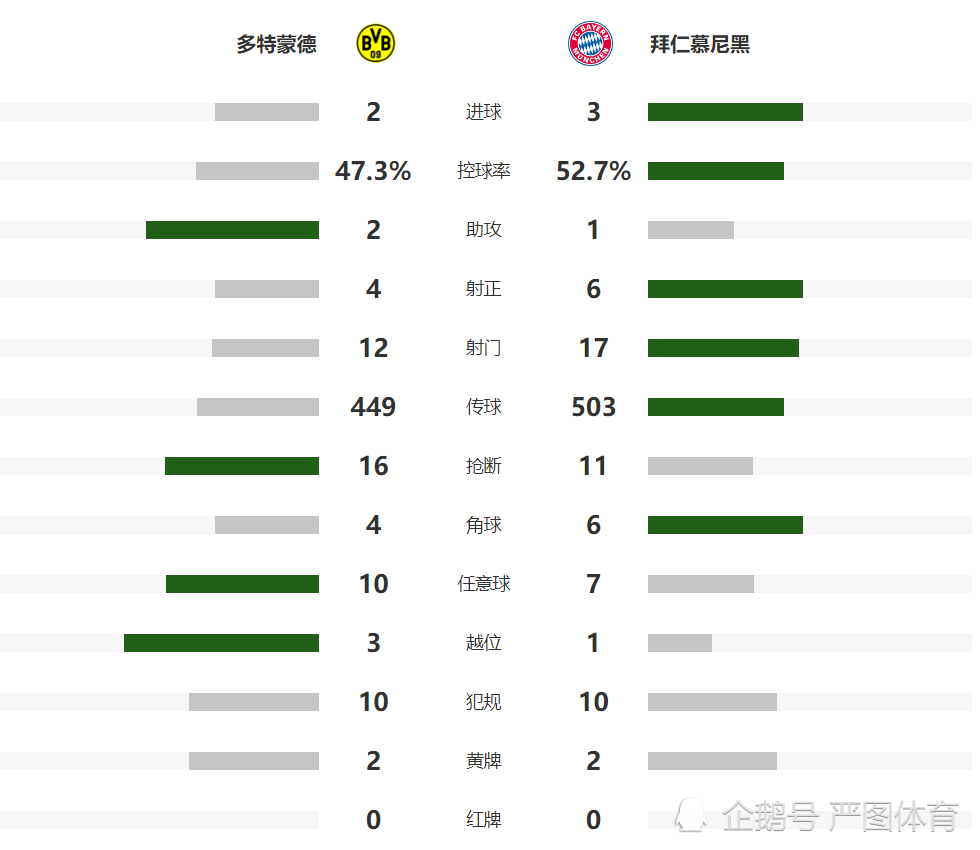Click Bayern's green 角球 bar

pos(725,525)
